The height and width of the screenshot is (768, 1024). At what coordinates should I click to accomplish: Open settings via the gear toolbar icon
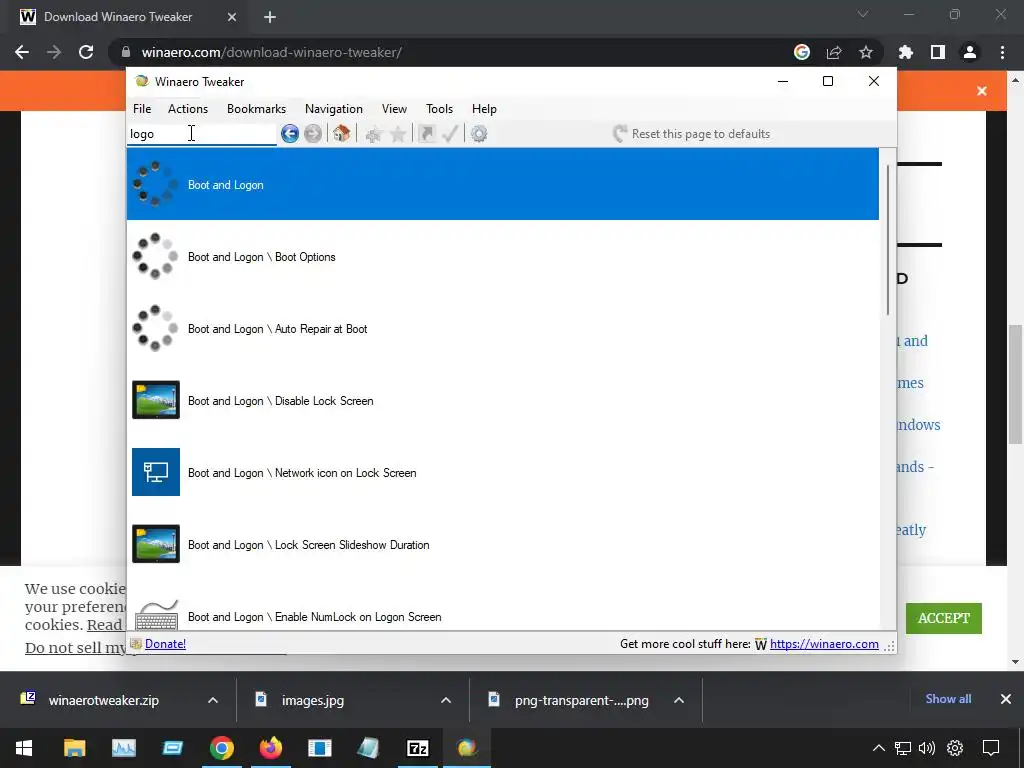(x=479, y=134)
